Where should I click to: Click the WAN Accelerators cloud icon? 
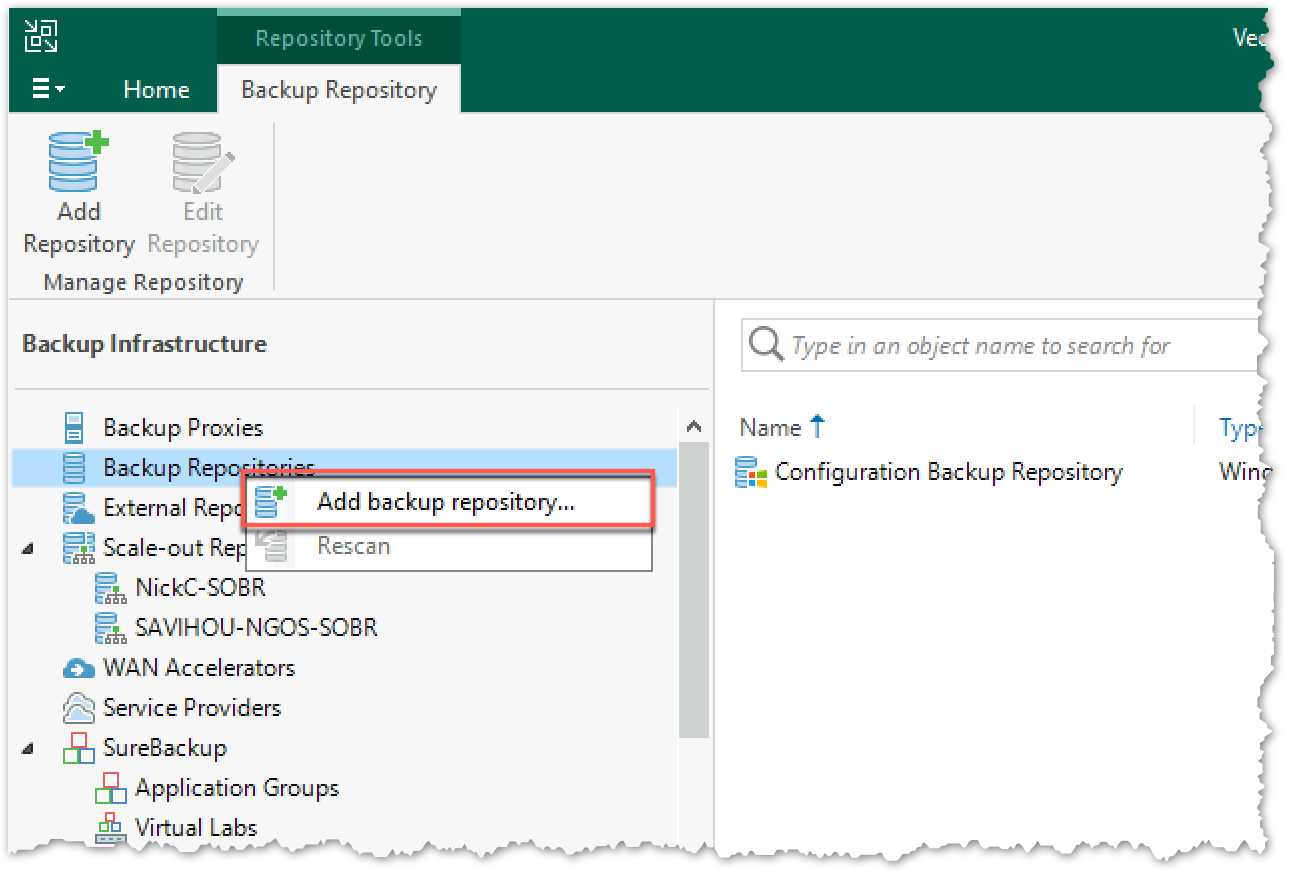point(78,668)
